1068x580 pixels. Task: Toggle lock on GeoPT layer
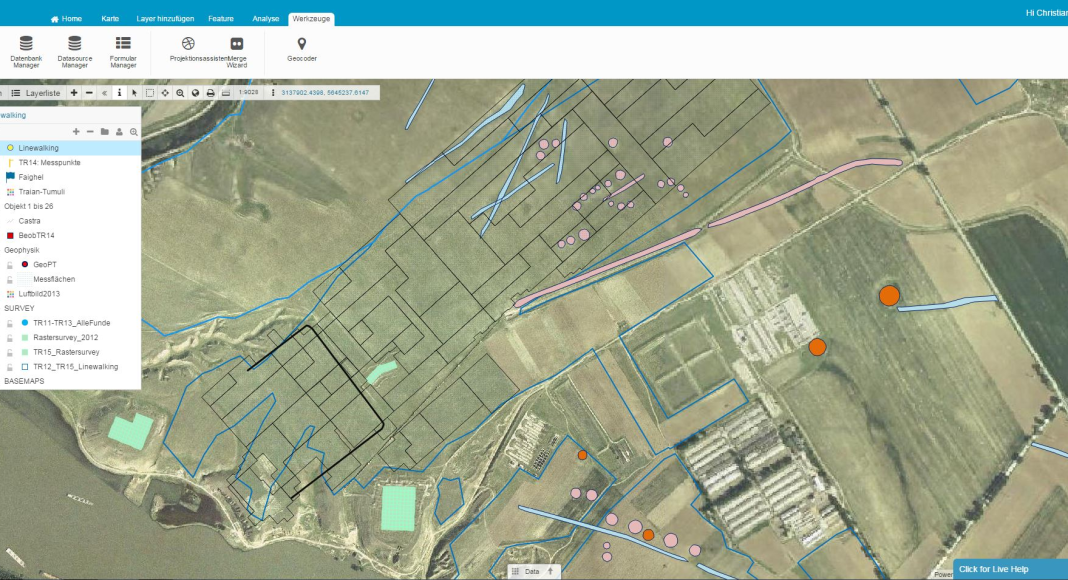click(10, 264)
